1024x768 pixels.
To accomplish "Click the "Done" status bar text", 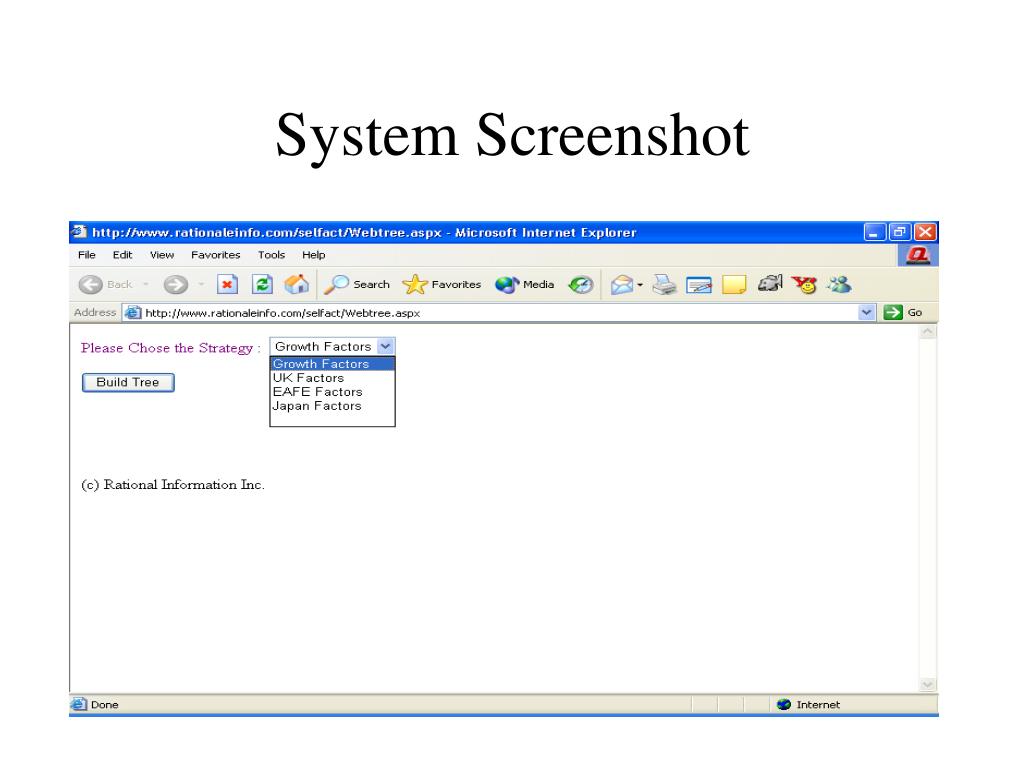I will (104, 705).
